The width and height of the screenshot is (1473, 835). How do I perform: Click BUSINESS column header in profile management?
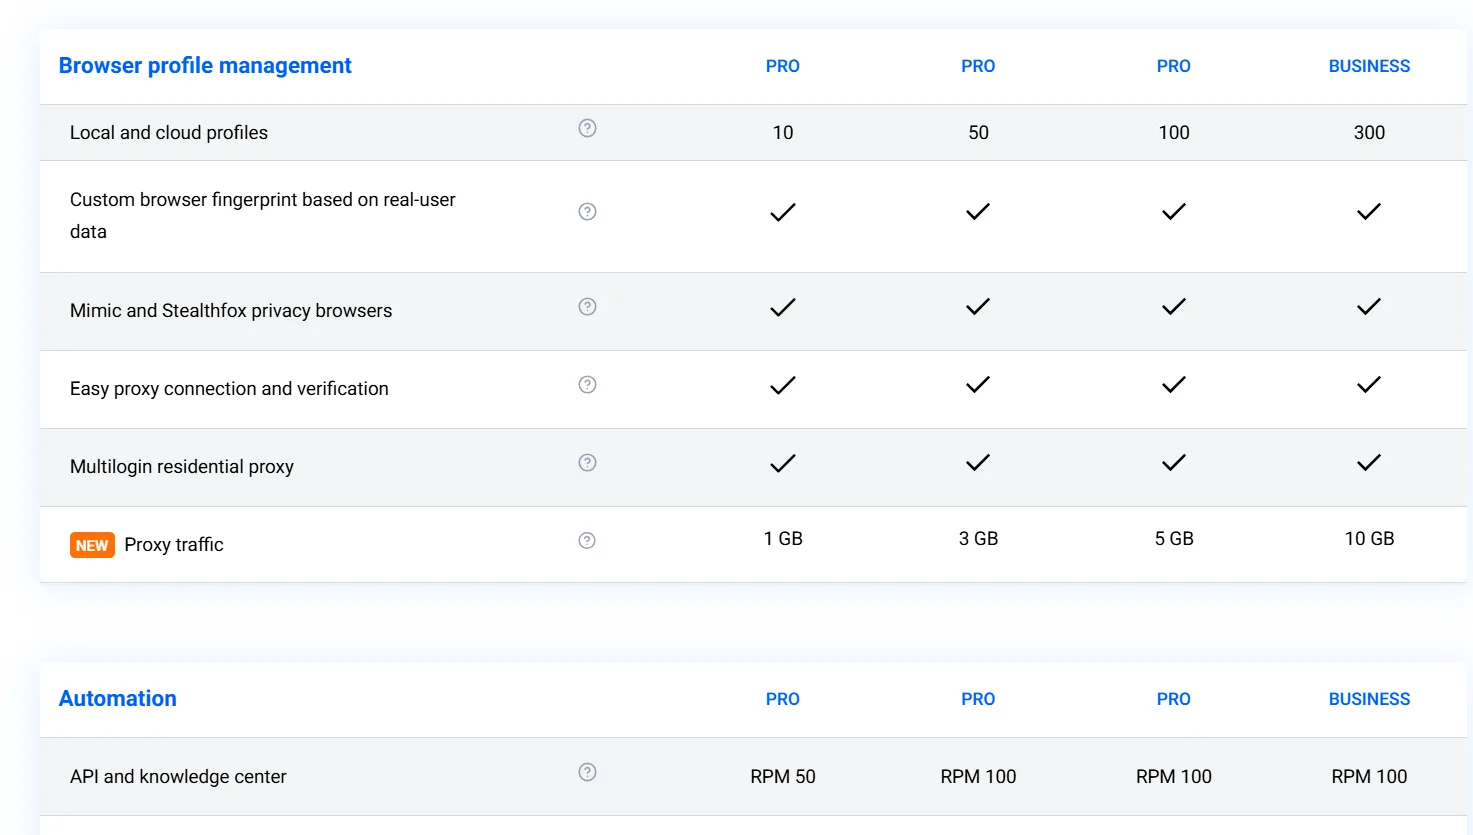1369,66
